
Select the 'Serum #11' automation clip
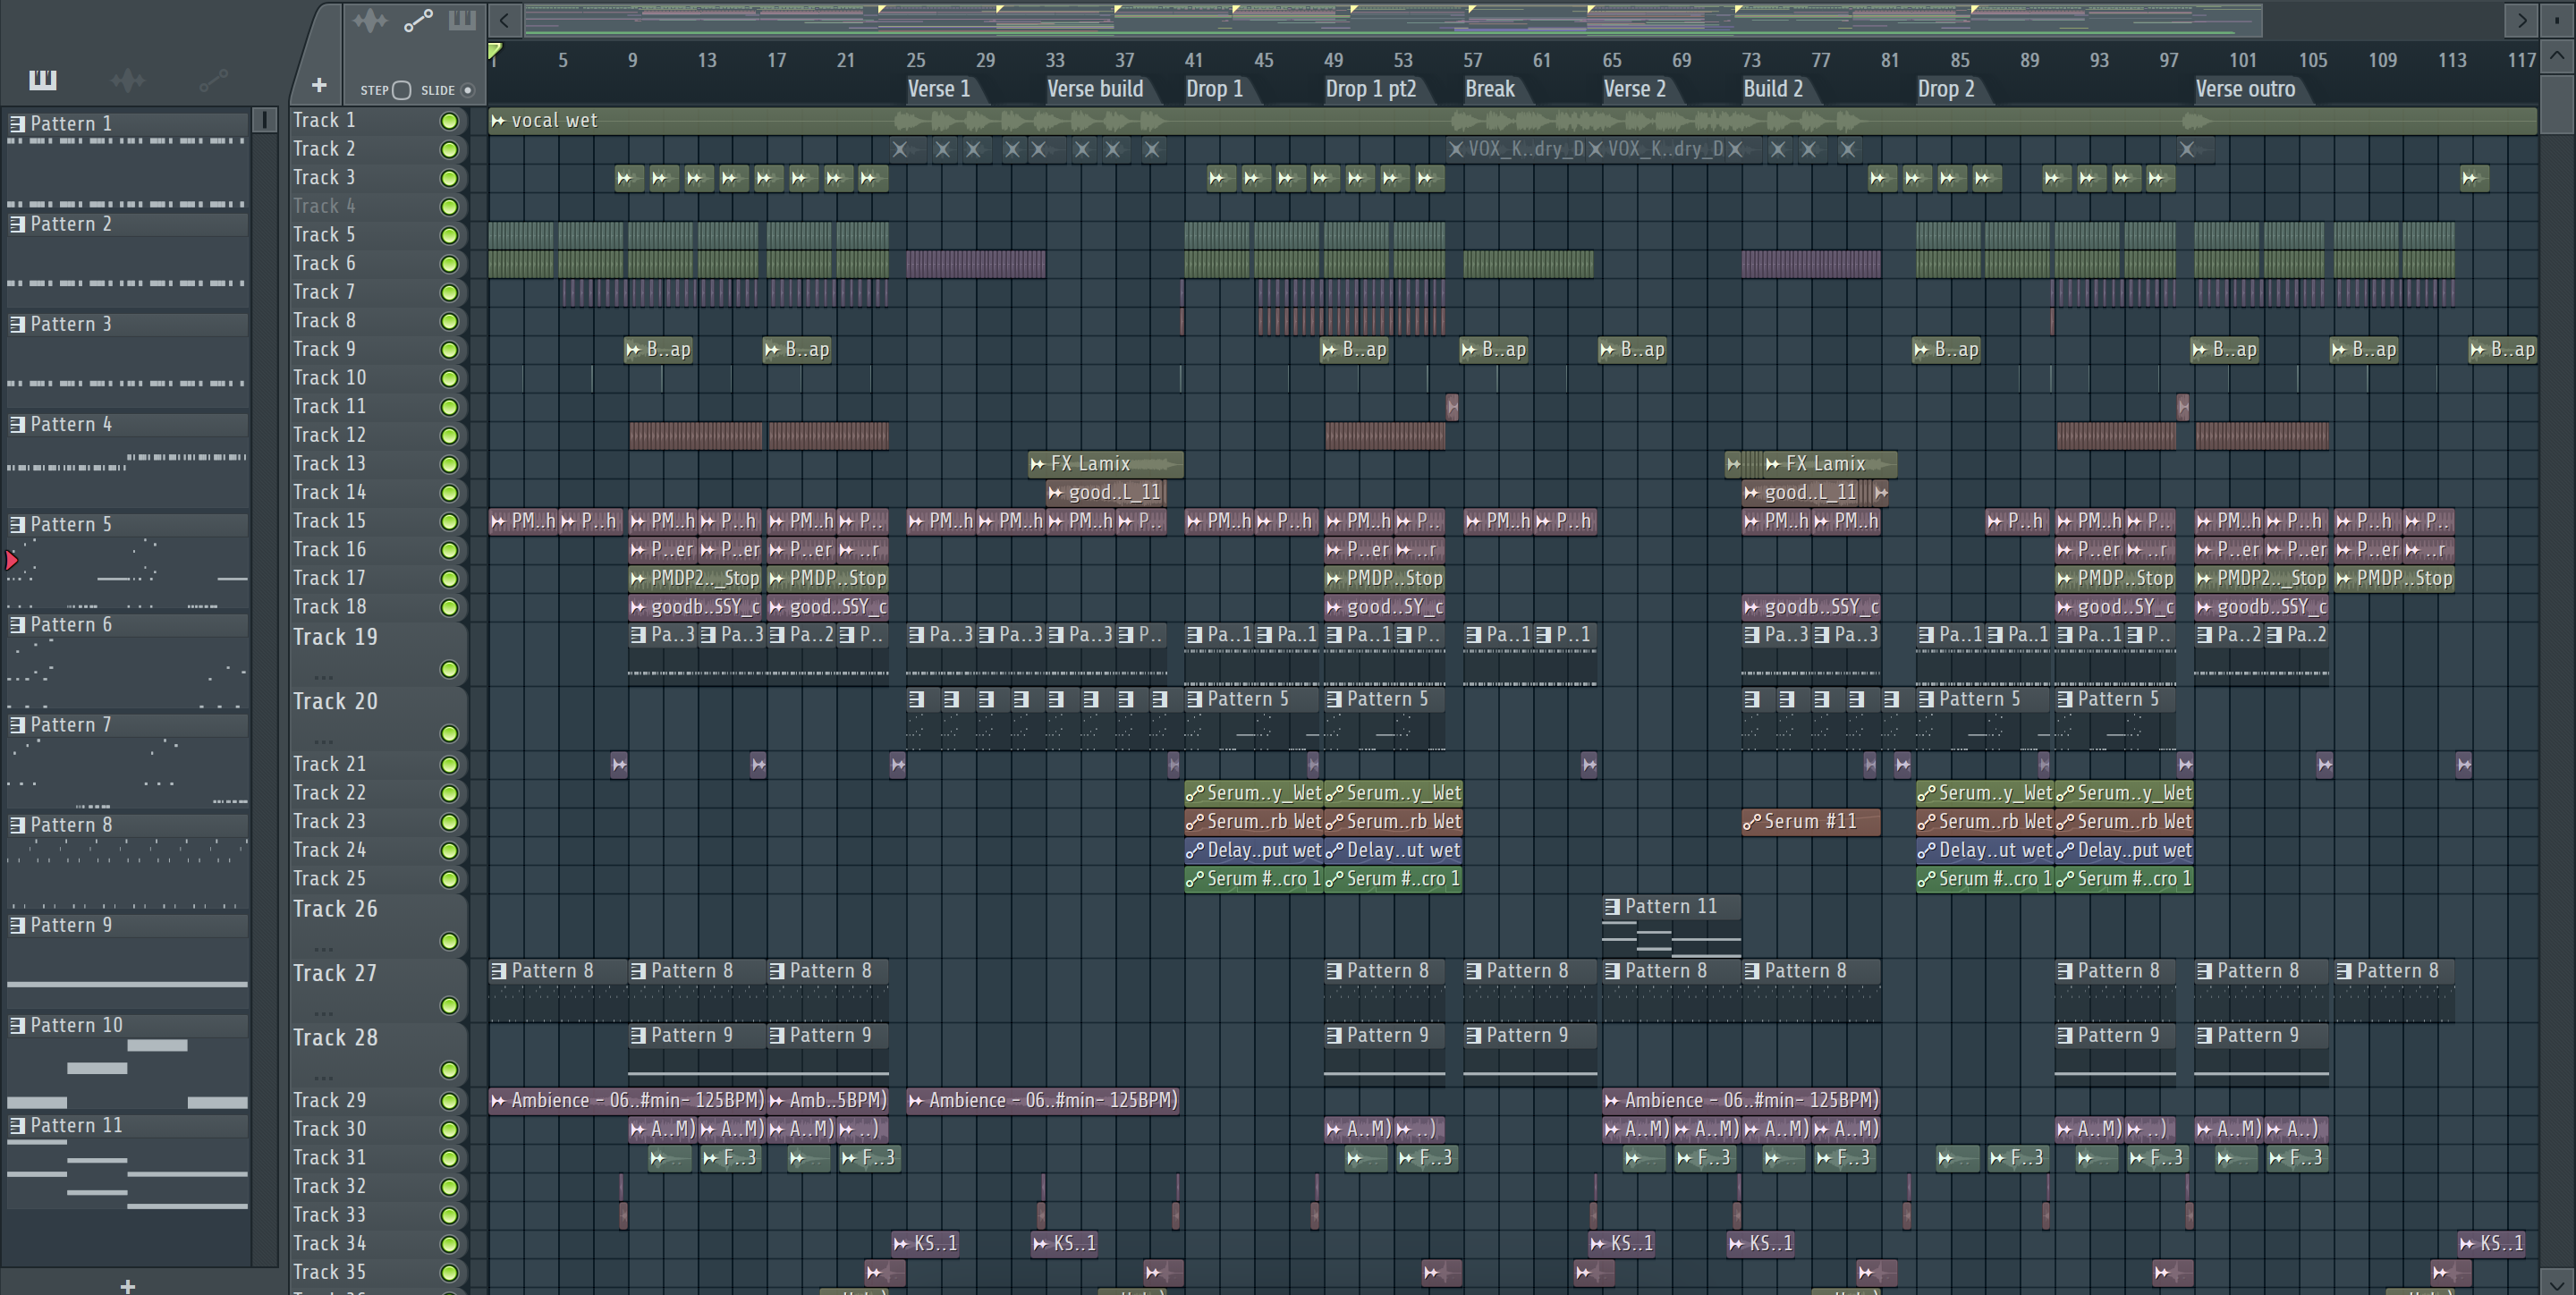coord(1811,822)
